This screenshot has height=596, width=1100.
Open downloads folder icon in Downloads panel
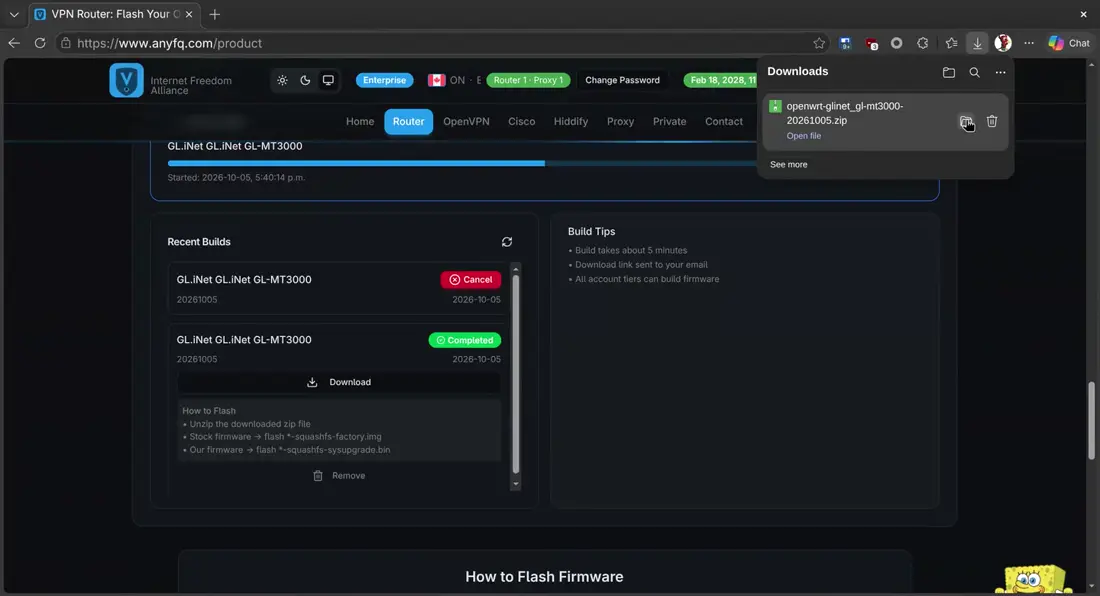[948, 72]
